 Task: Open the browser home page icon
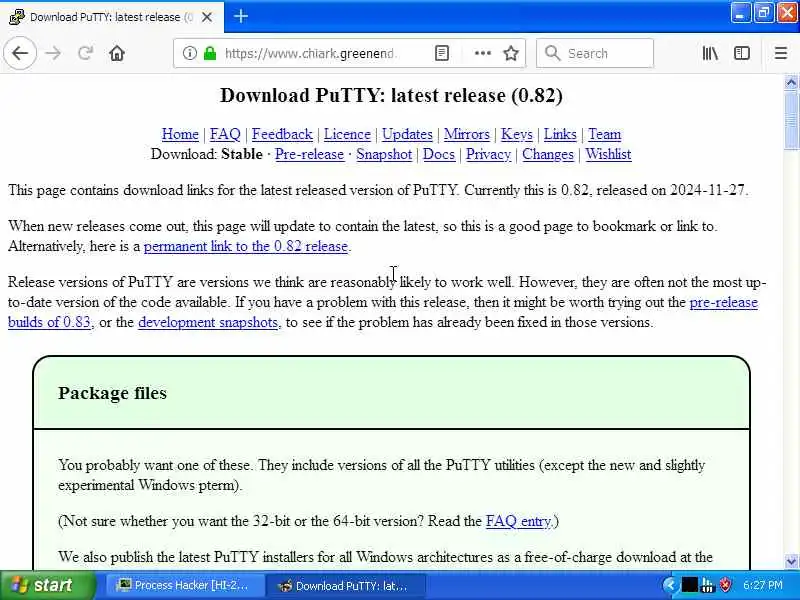click(x=117, y=53)
